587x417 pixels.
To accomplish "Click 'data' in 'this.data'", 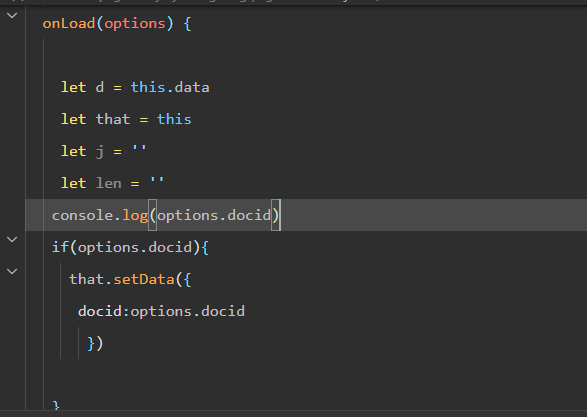I will click(192, 88).
